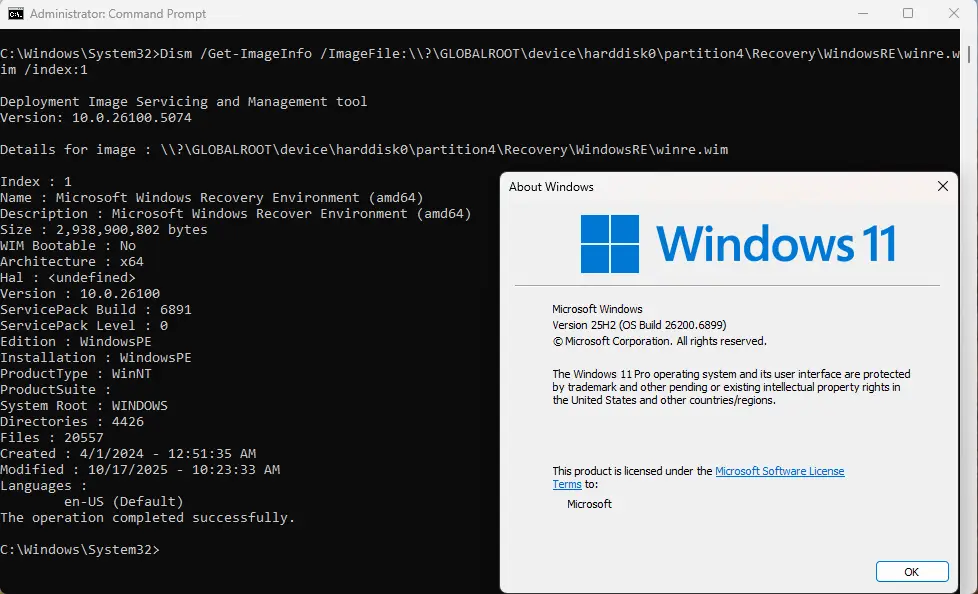Click the 'Hal : <undefined>' line
This screenshot has width=978, height=594.
click(x=67, y=278)
